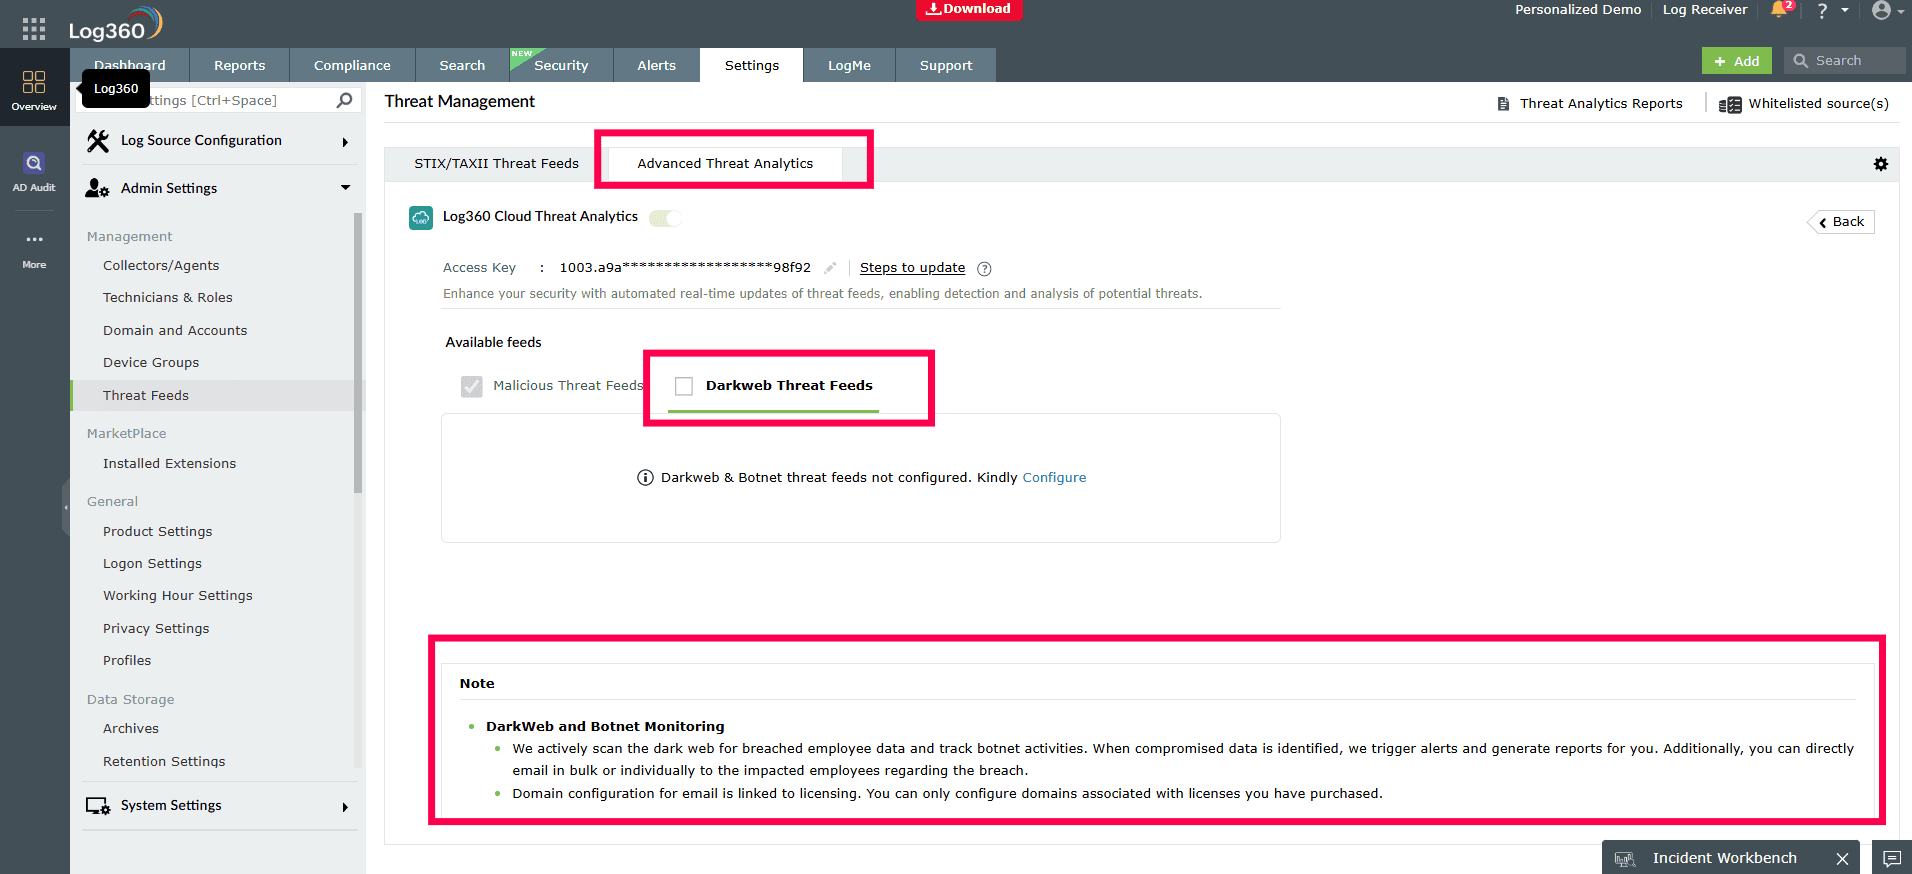Select the Settings tab
The height and width of the screenshot is (874, 1912).
pyautogui.click(x=752, y=65)
